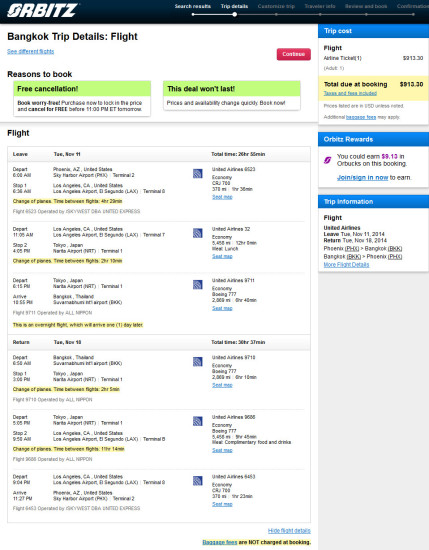Viewport: 429px width, 550px height.
Task: Open Seat map for flight 6453
Action: click(222, 504)
